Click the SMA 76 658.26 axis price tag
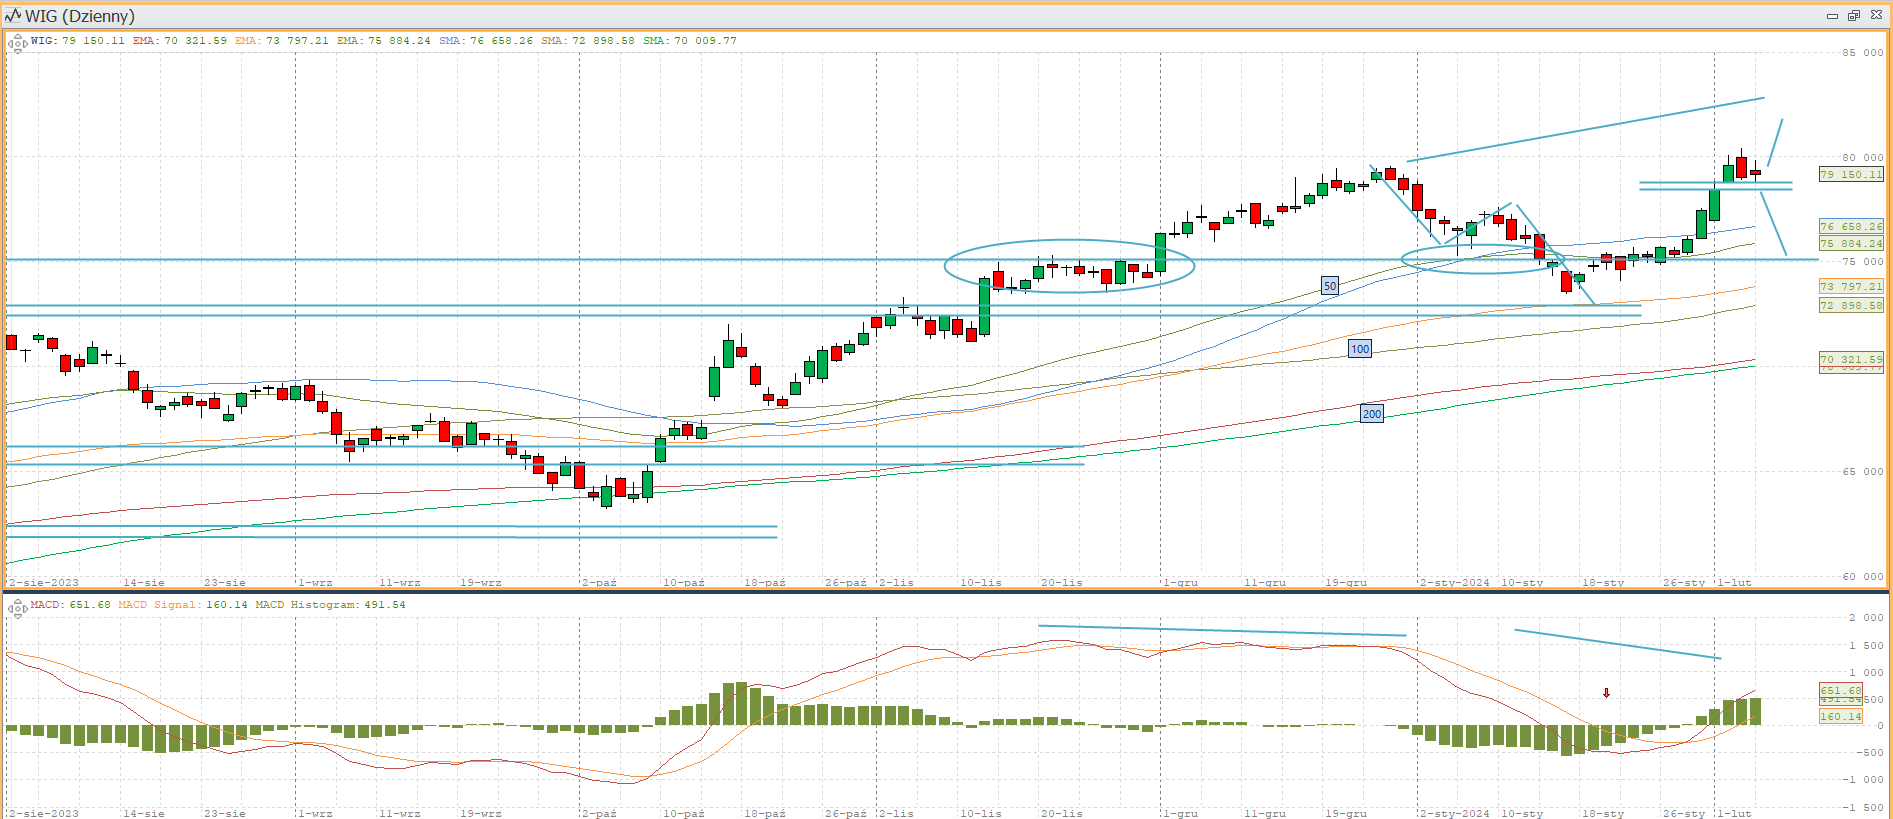The width and height of the screenshot is (1893, 819). 1850,227
